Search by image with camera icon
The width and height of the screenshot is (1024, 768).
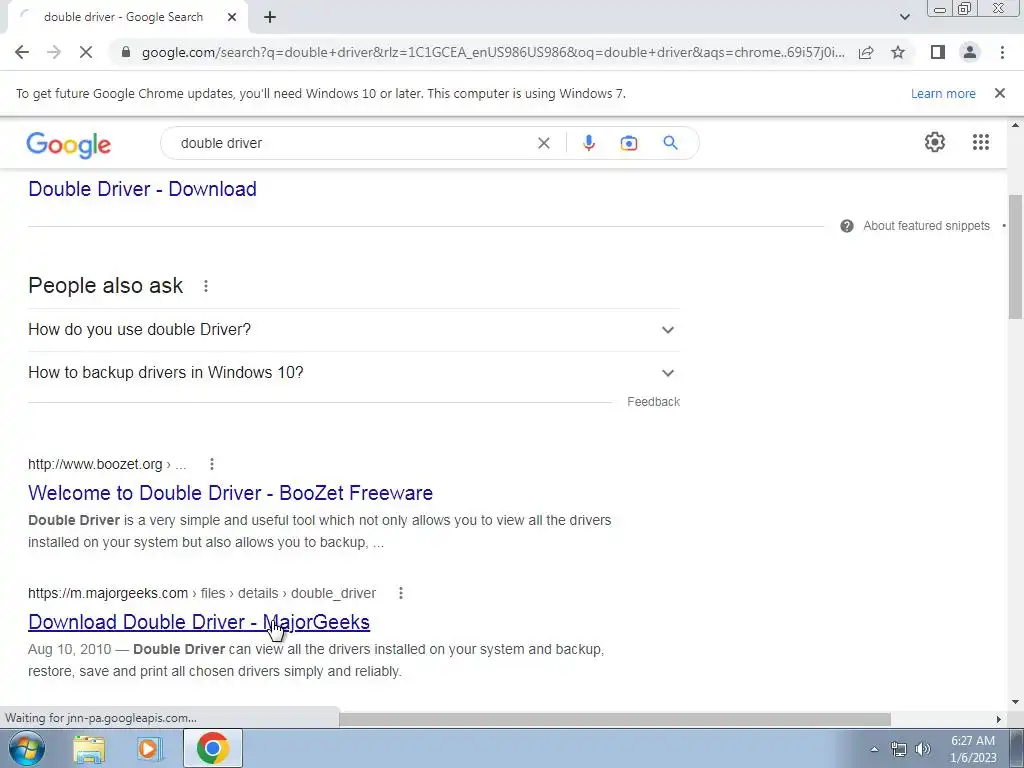tap(628, 143)
